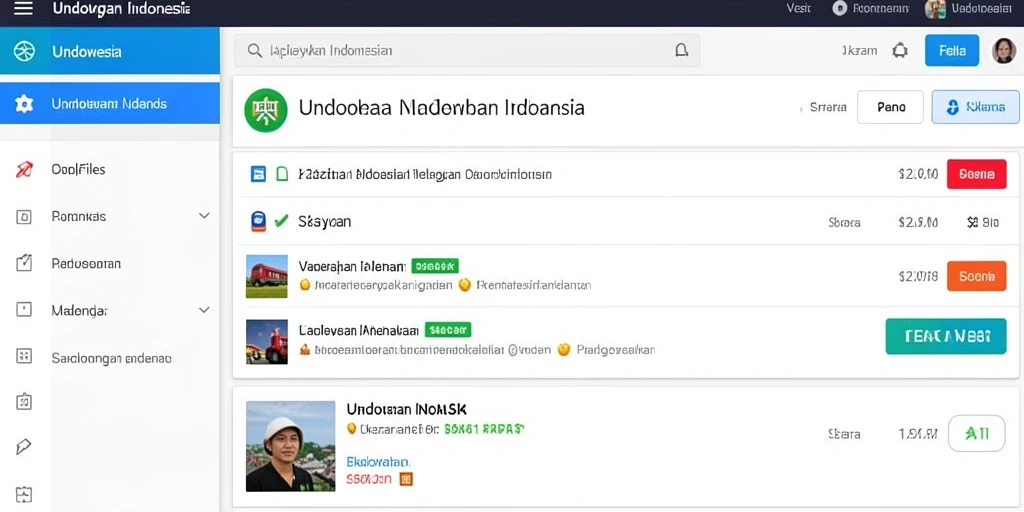Click the yellow emoji before Prardgoveakan
Screen dimensions: 1024x512
tap(564, 349)
